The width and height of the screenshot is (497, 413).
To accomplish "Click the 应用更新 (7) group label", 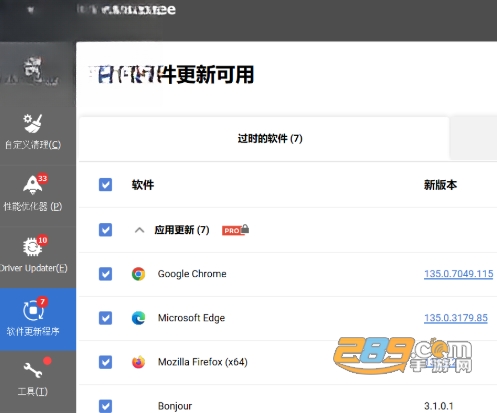I will pos(182,230).
